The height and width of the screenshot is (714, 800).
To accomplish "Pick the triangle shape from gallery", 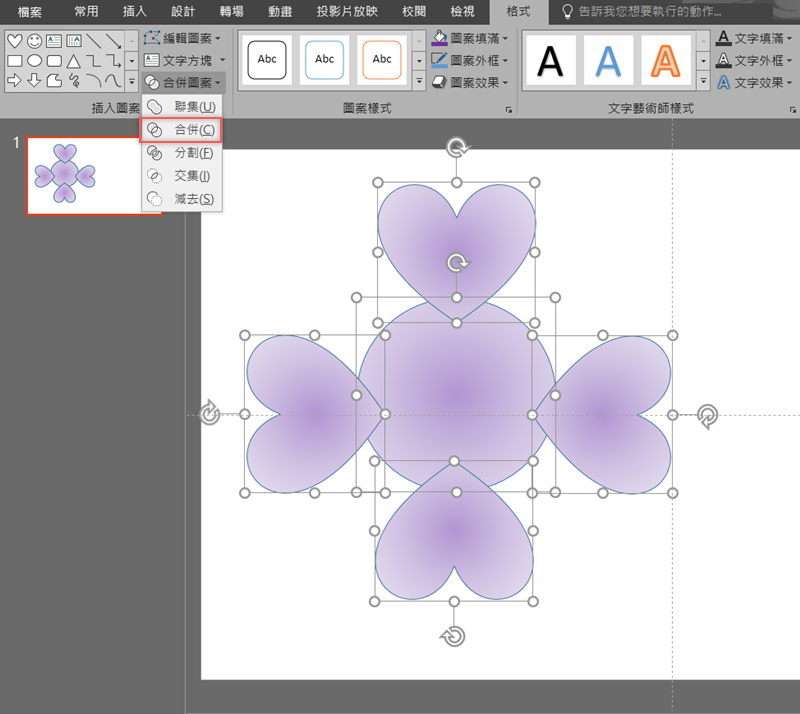I will click(73, 61).
